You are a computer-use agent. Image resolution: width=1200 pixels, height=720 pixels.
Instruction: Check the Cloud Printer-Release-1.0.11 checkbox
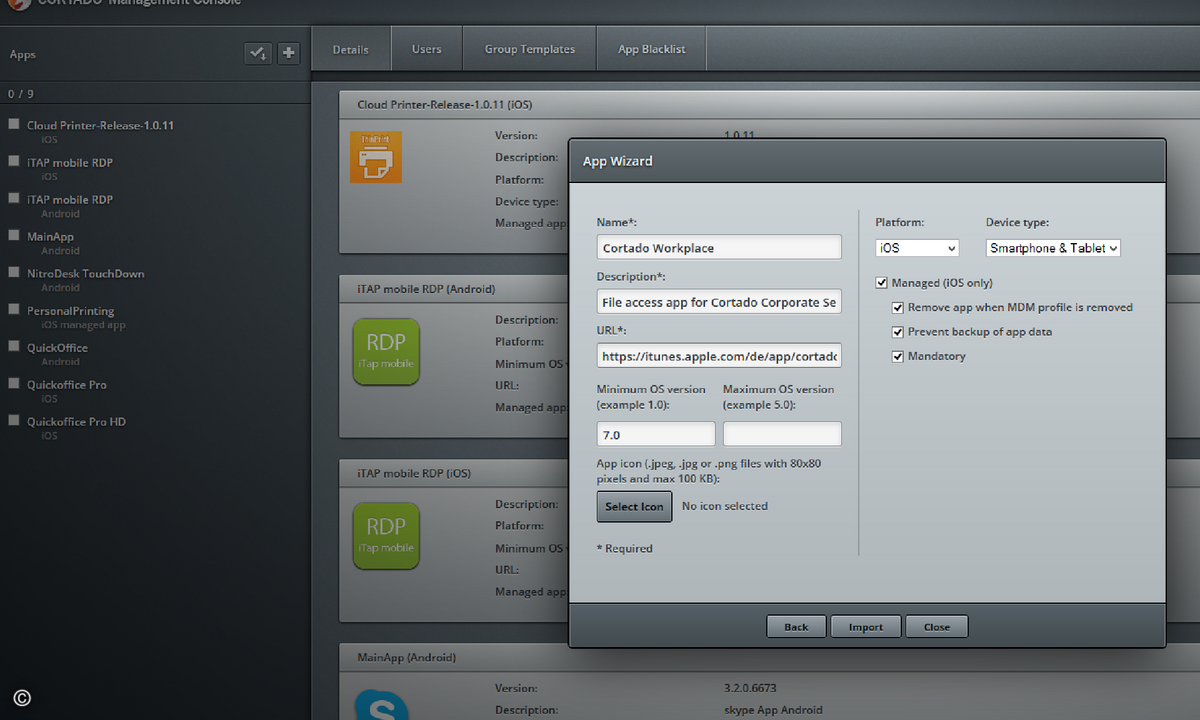14,125
